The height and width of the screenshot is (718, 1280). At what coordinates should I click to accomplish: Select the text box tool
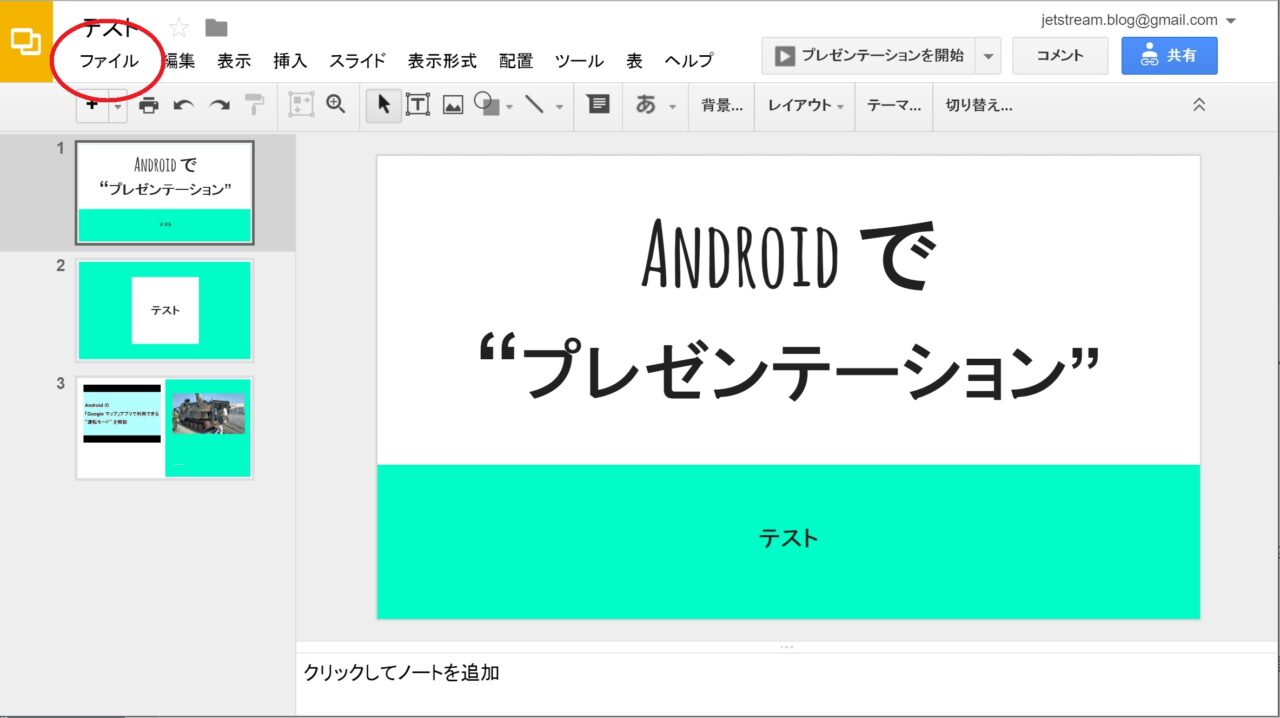click(417, 105)
